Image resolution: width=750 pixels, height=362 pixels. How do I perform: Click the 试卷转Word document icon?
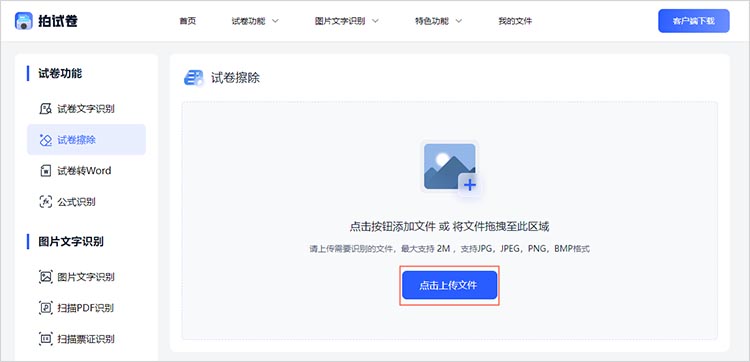[45, 171]
